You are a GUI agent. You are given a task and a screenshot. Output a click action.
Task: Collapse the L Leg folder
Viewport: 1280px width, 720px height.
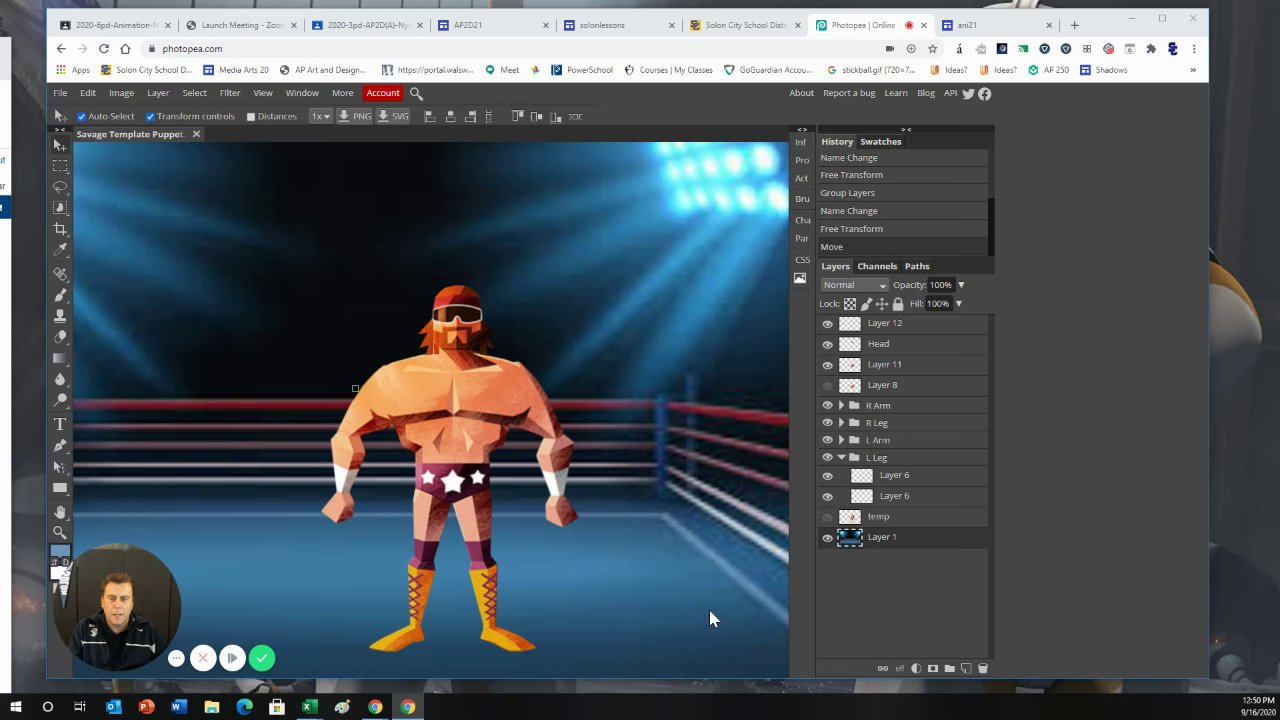pyautogui.click(x=841, y=457)
